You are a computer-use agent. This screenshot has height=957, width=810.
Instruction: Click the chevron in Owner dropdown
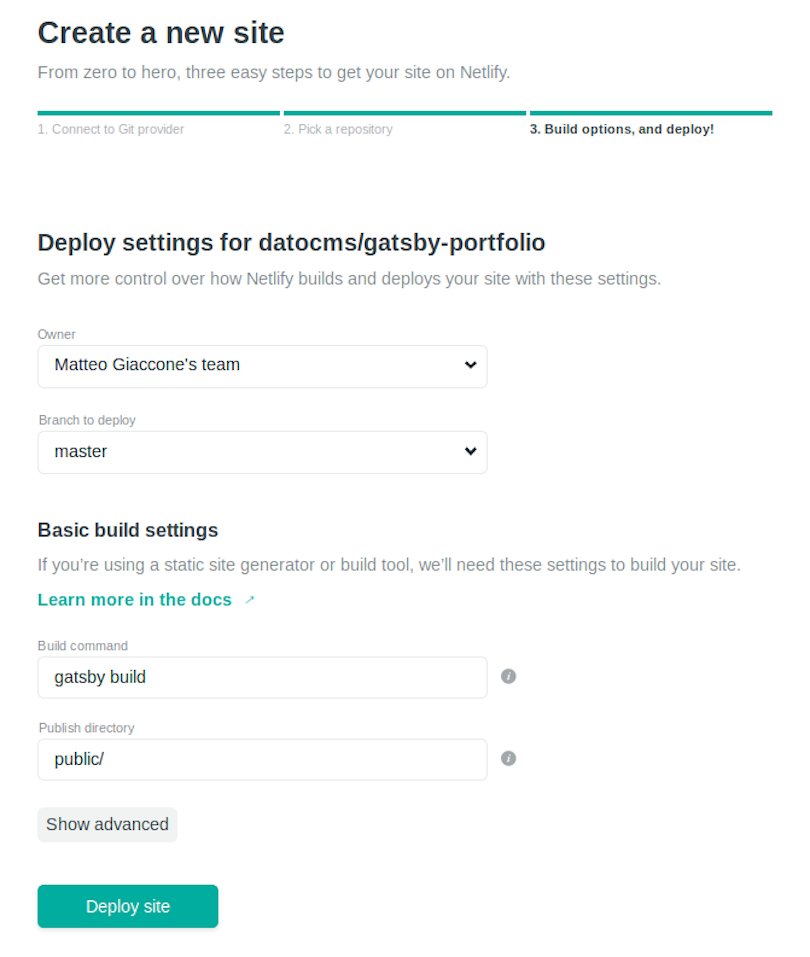tap(470, 365)
